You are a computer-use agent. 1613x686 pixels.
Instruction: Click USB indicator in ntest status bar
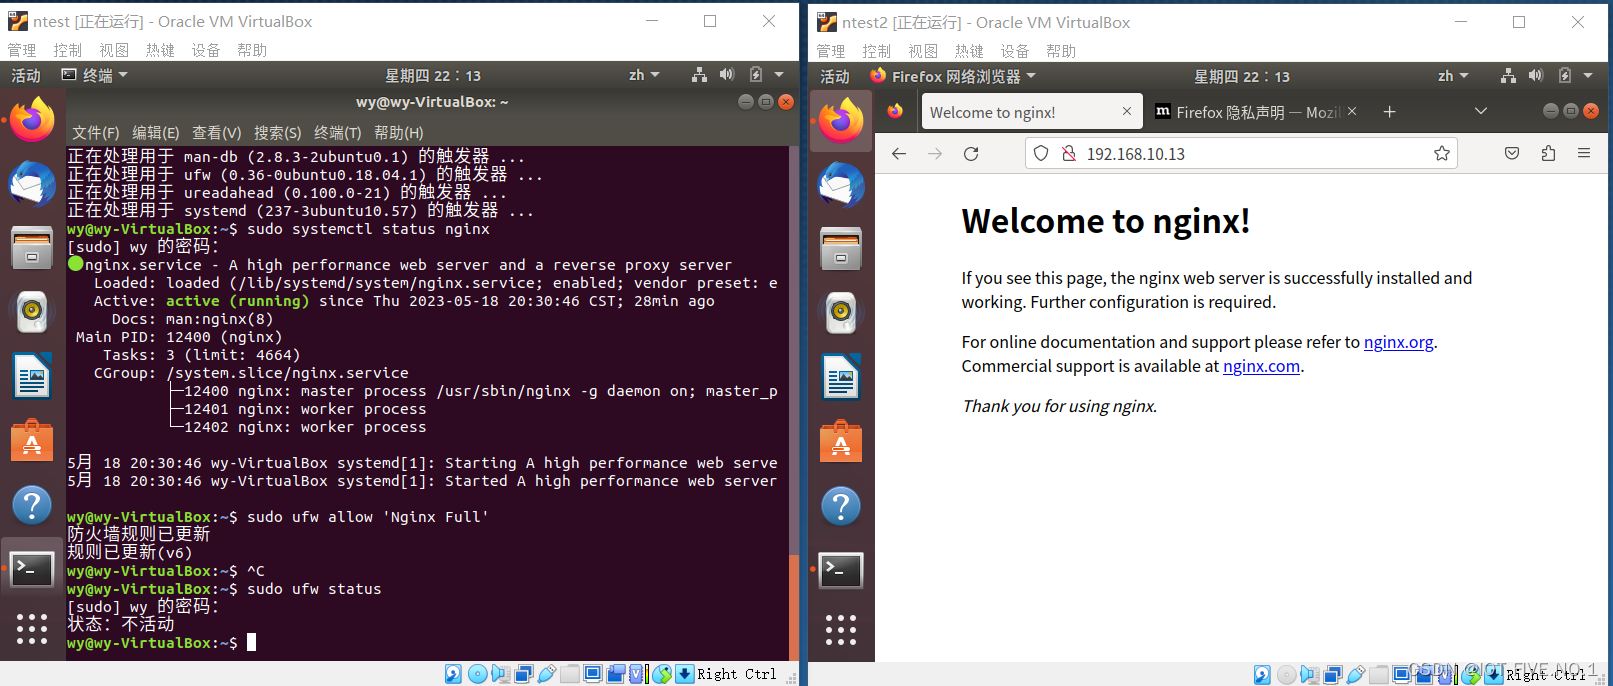pos(547,674)
